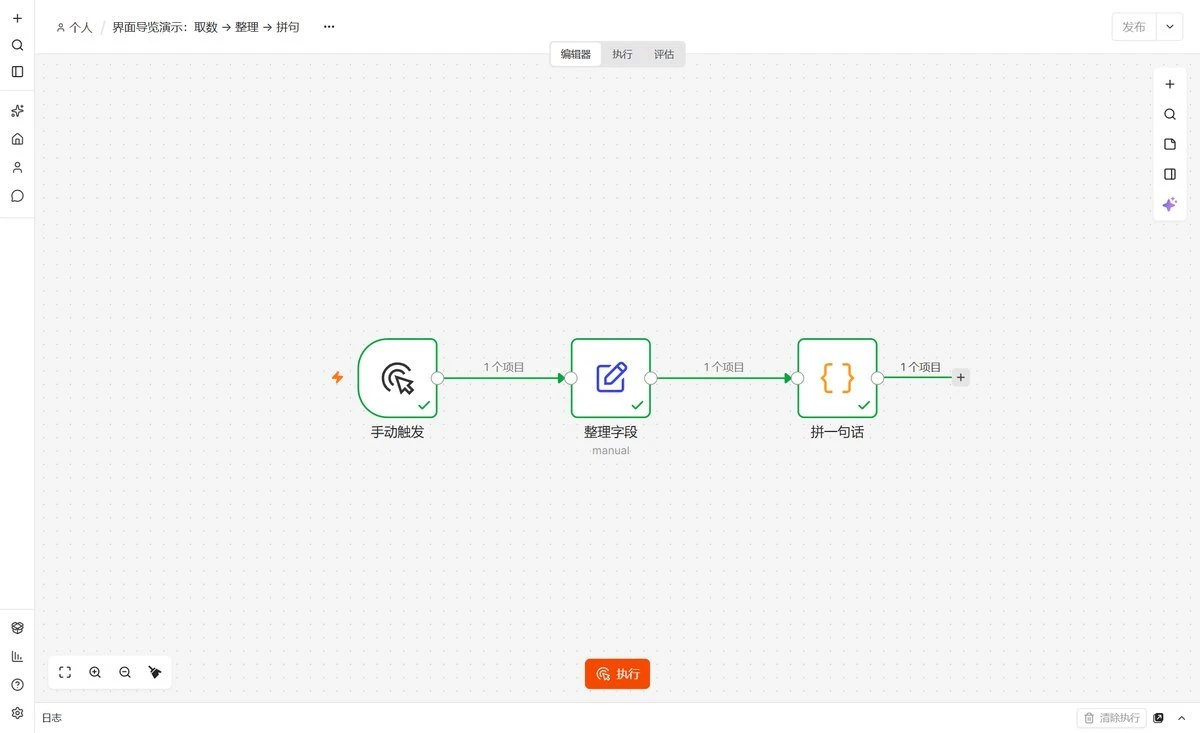Open the help question mark icon

(x=17, y=685)
